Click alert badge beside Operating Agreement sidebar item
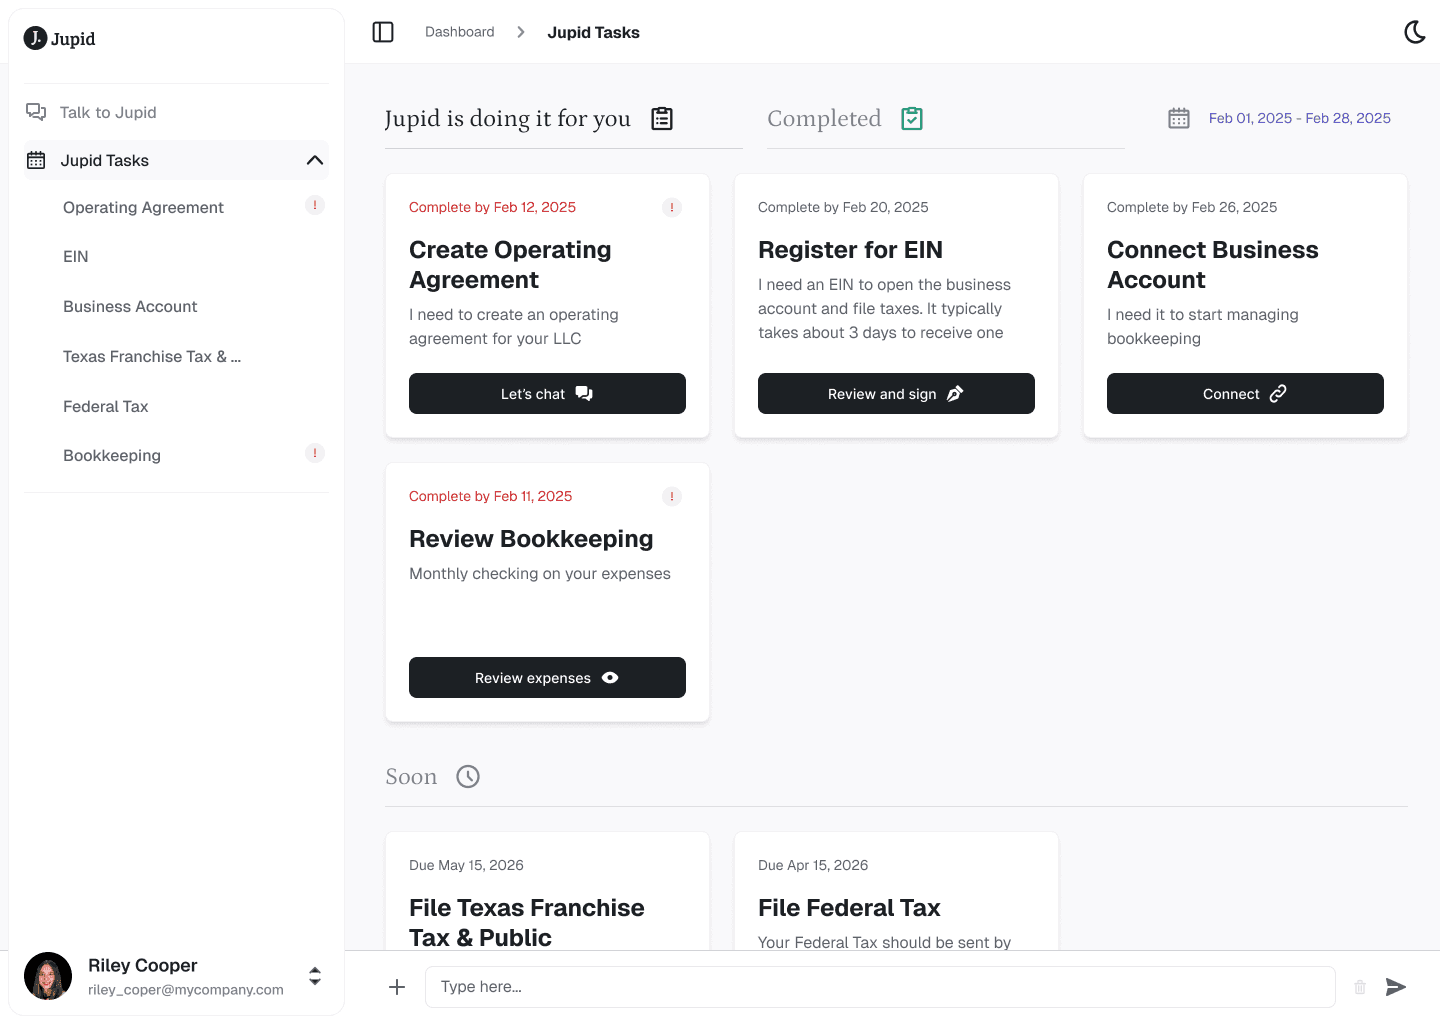 315,205
